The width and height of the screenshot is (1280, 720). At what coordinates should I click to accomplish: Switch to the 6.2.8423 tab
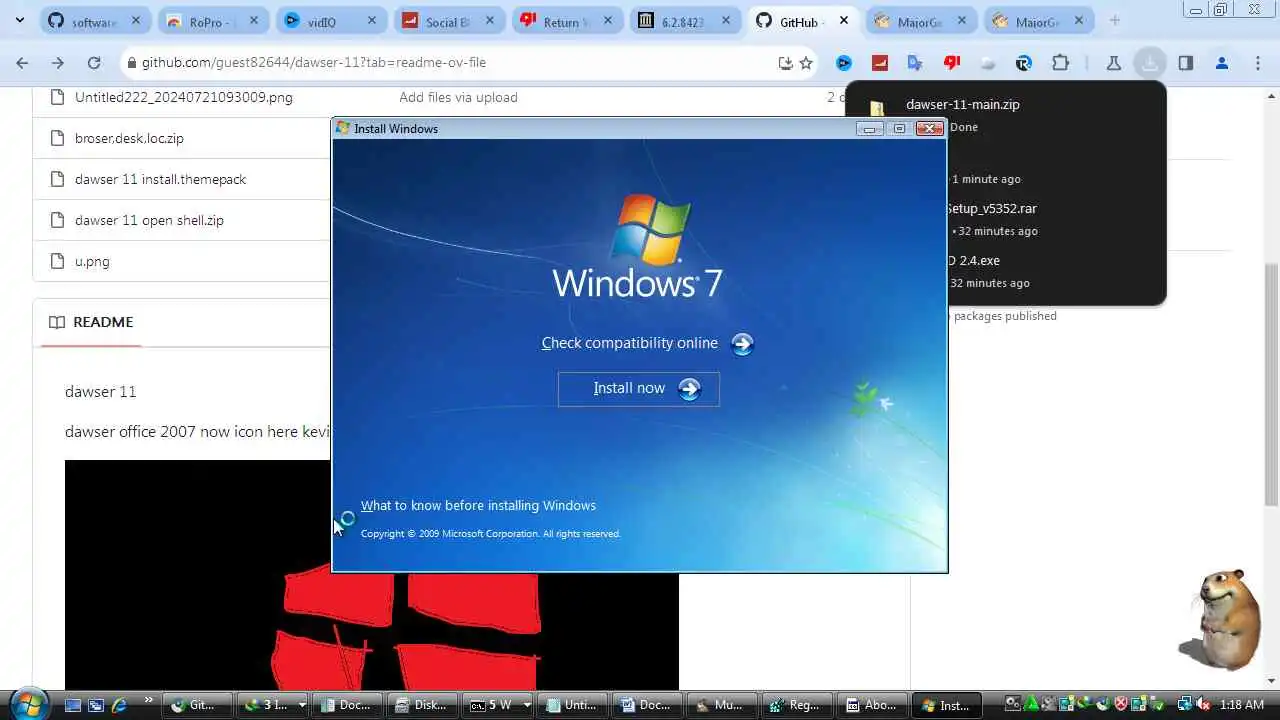pos(685,21)
